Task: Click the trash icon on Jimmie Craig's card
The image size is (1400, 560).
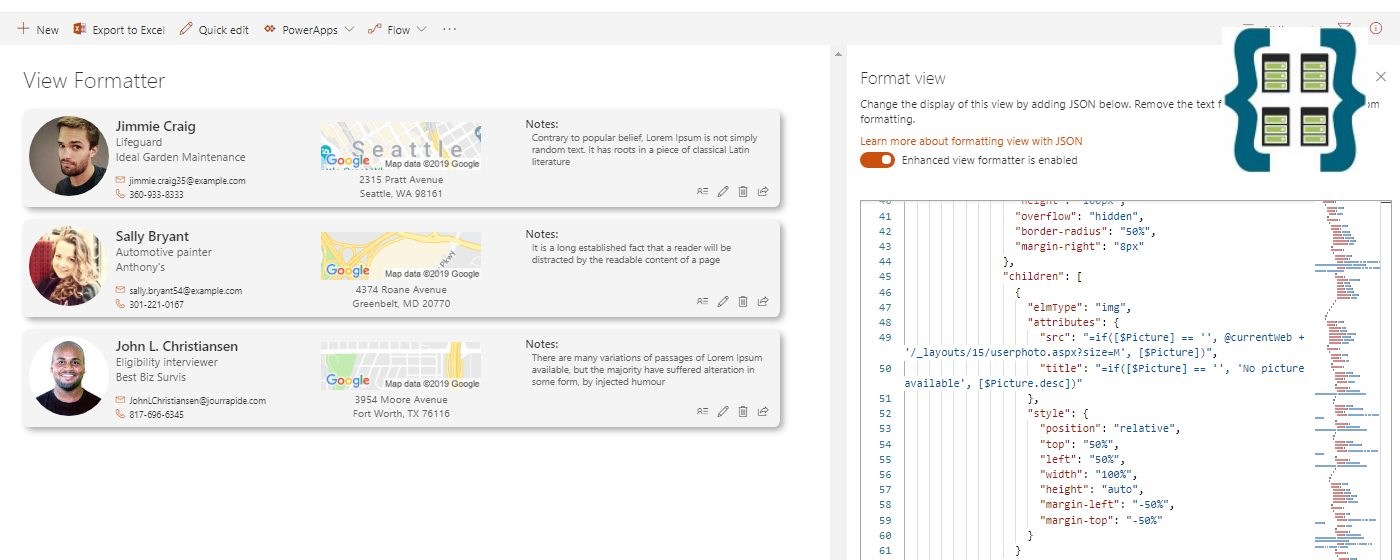Action: pyautogui.click(x=743, y=191)
